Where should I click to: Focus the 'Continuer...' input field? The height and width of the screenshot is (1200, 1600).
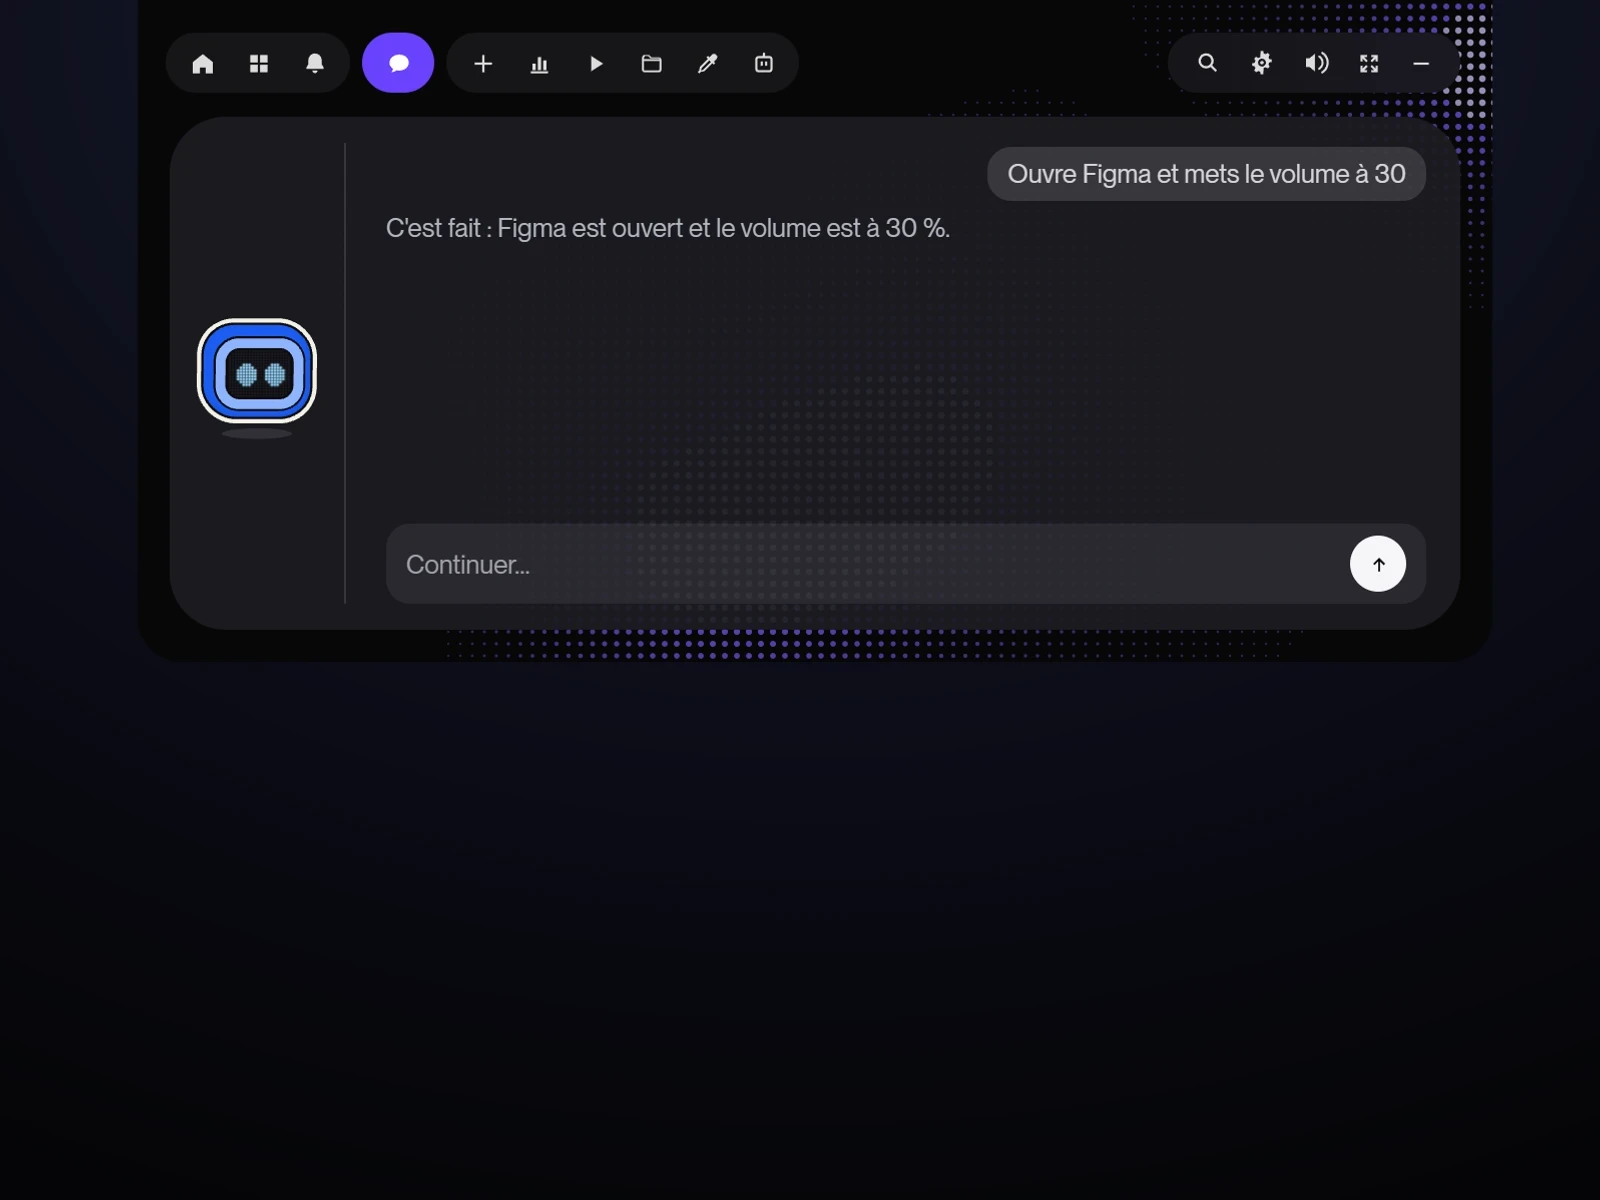coord(906,564)
